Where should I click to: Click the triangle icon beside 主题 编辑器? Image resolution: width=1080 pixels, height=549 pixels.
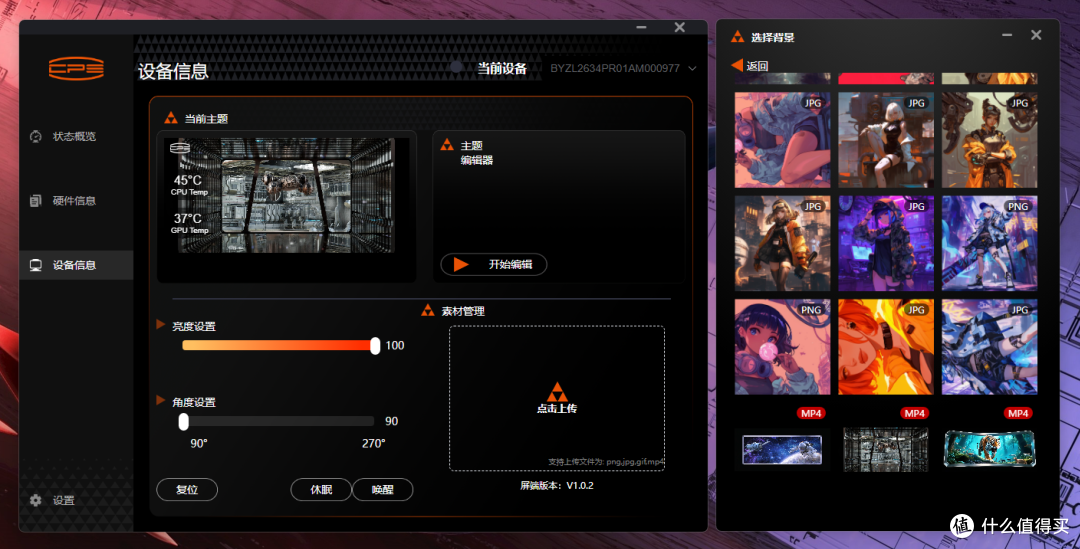coord(447,144)
